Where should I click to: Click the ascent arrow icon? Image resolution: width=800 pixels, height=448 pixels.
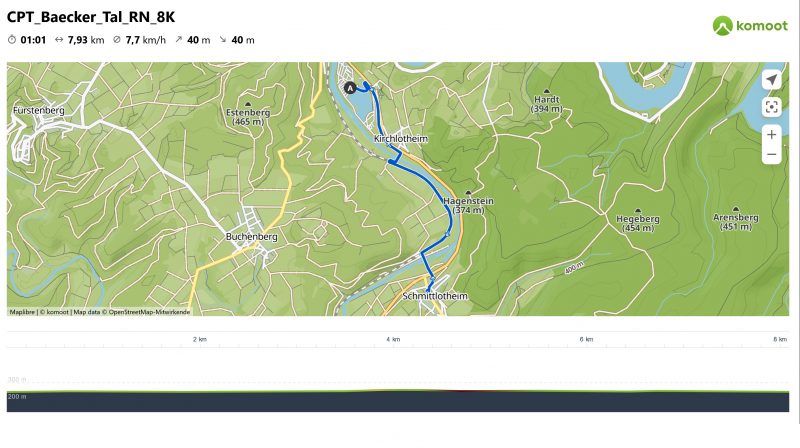[179, 39]
